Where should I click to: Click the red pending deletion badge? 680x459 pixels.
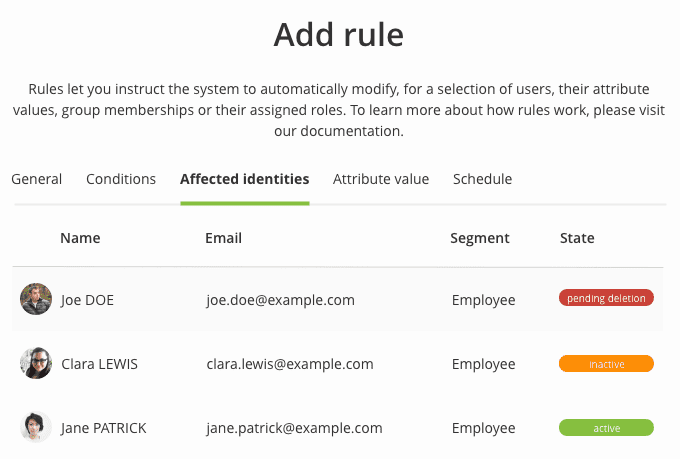(606, 298)
